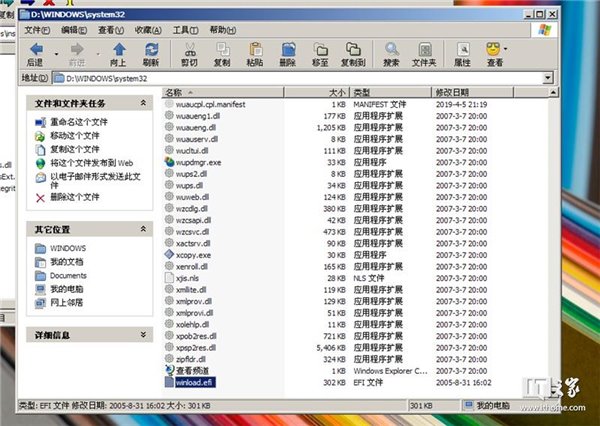Image resolution: width=600 pixels, height=426 pixels.
Task: Open the 帮助(H) menu
Action: [223, 30]
